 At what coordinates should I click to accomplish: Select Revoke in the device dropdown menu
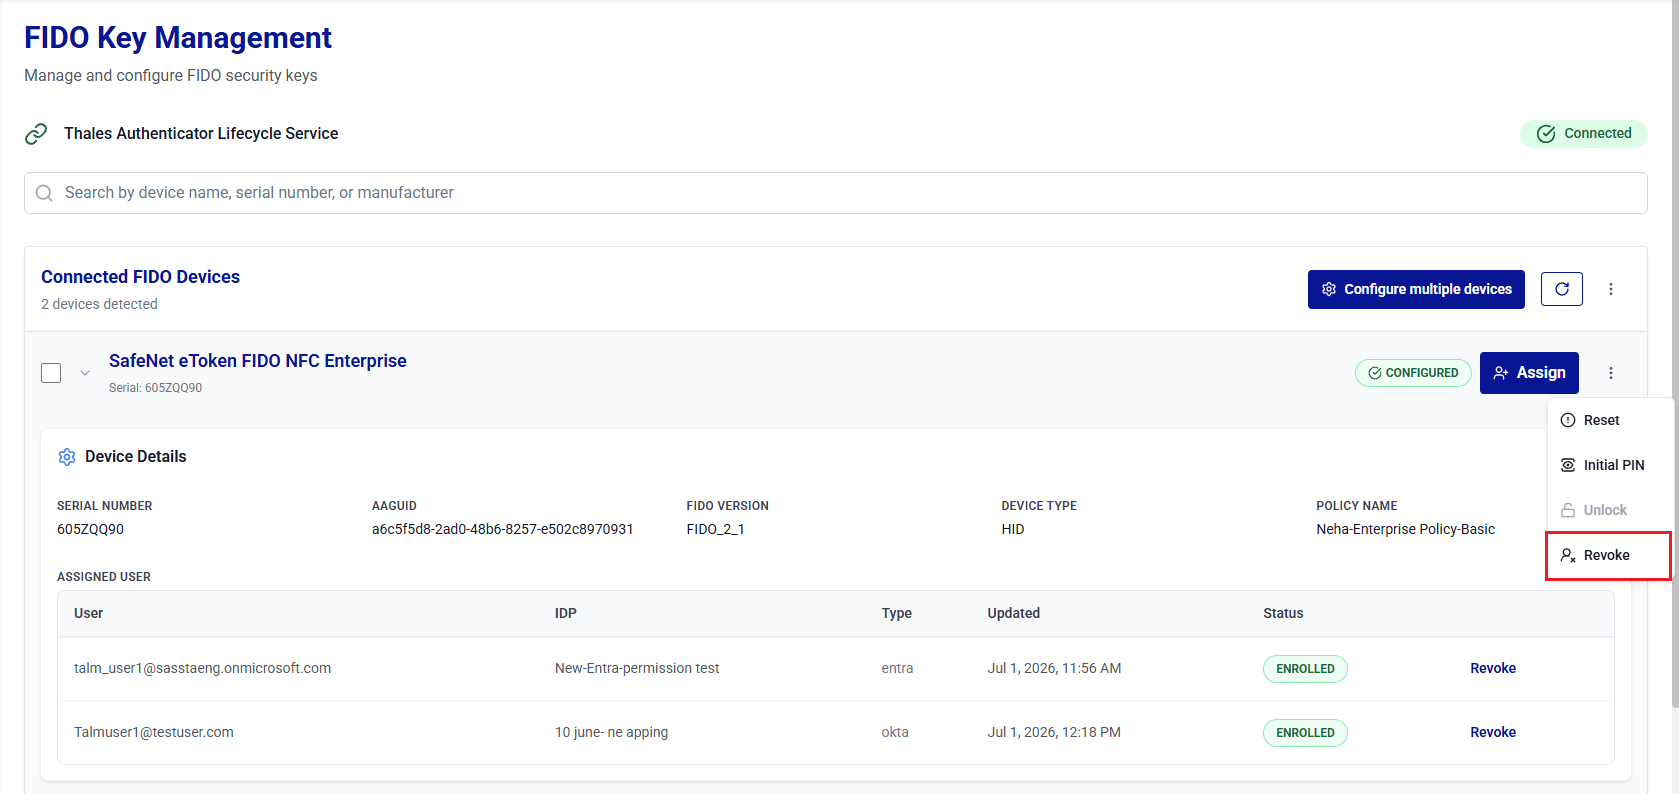[1608, 555]
